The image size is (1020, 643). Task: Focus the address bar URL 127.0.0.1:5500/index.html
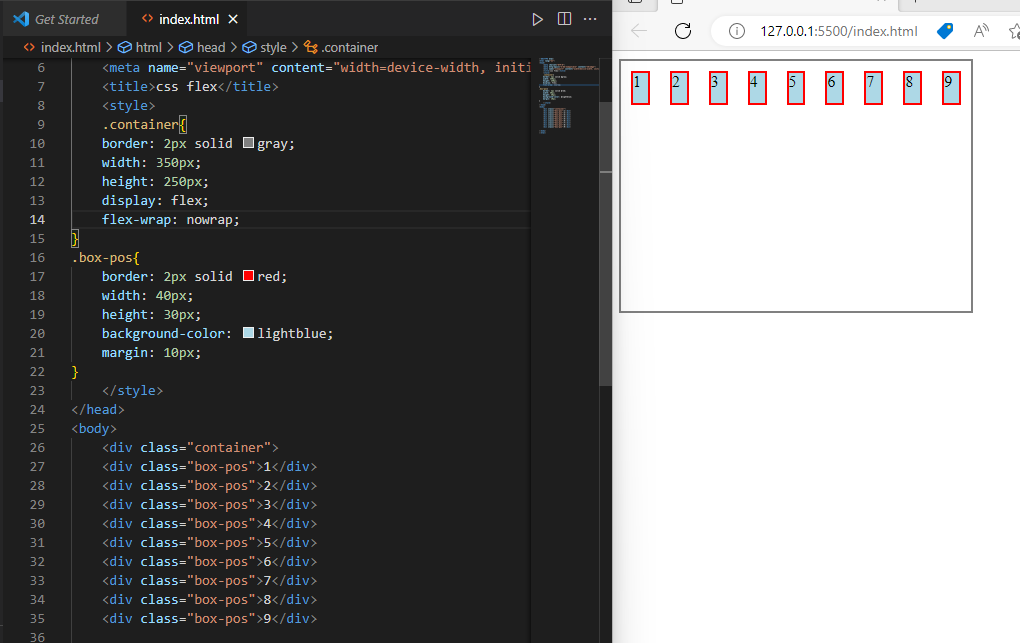tap(839, 31)
